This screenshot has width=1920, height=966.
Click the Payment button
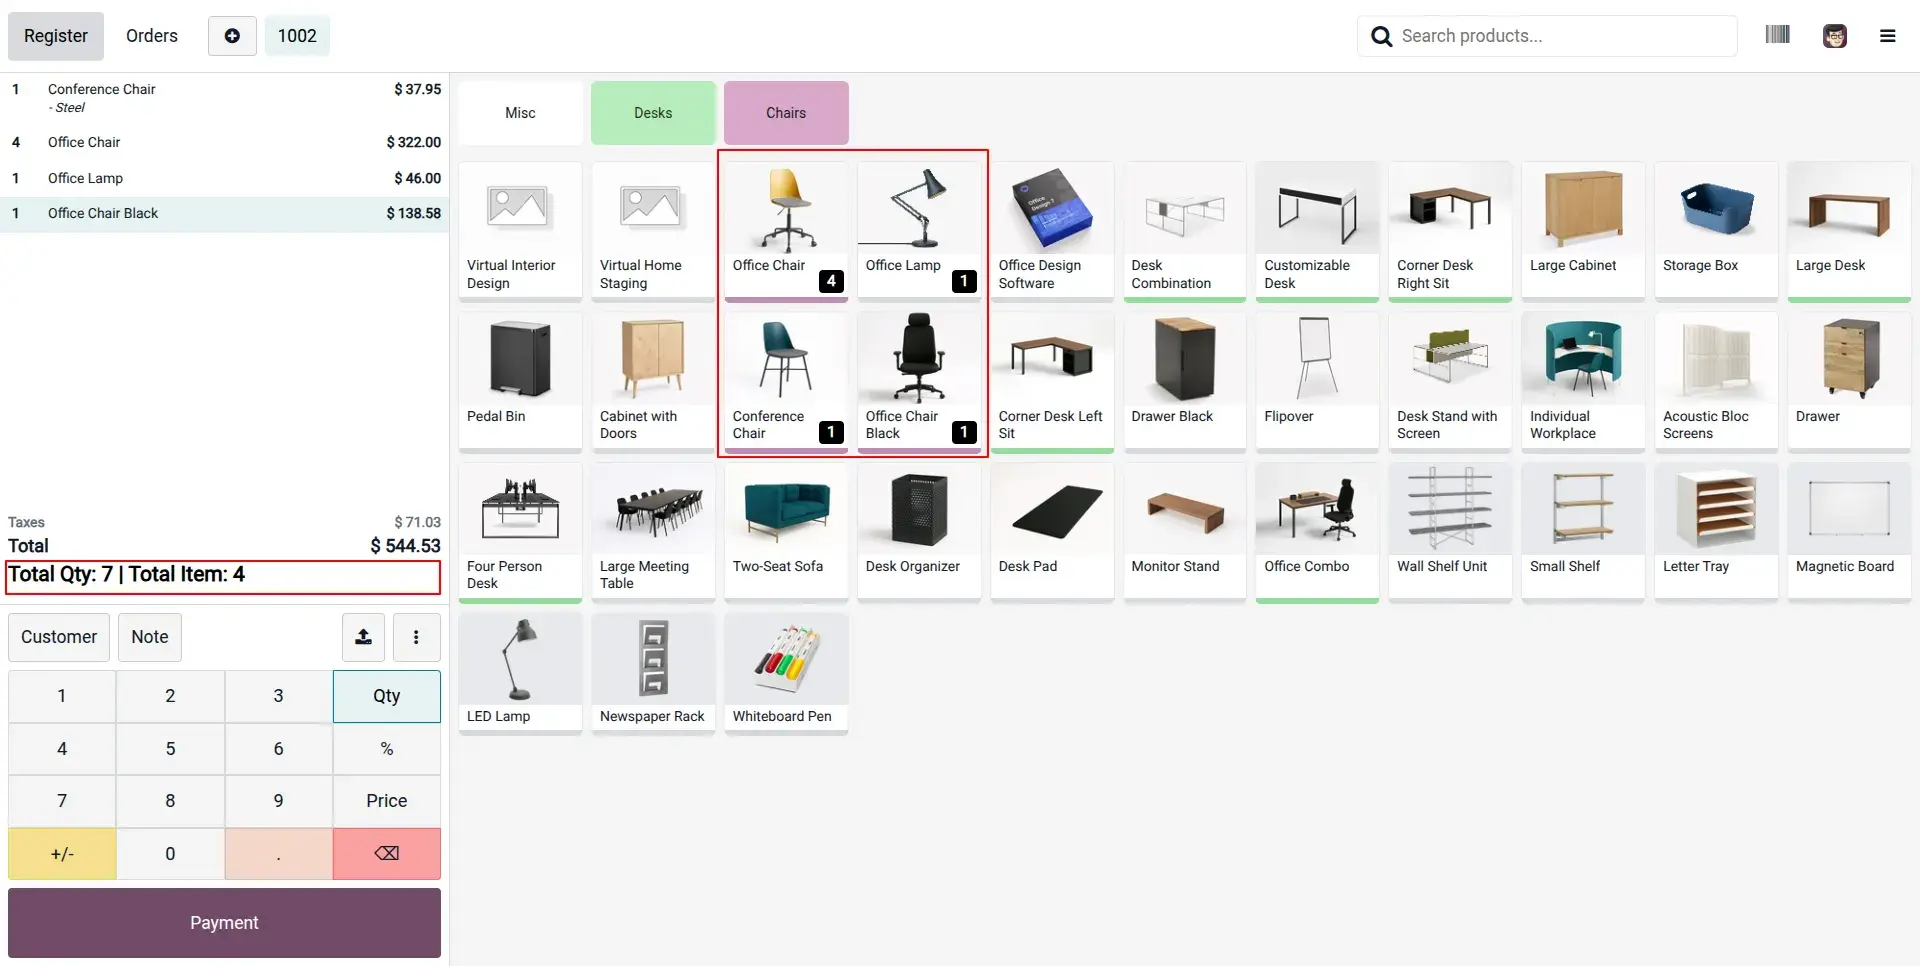(224, 923)
